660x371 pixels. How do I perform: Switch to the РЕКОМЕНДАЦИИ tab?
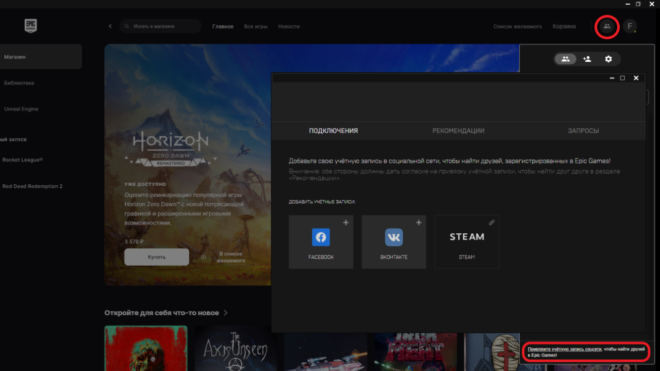[x=458, y=131]
